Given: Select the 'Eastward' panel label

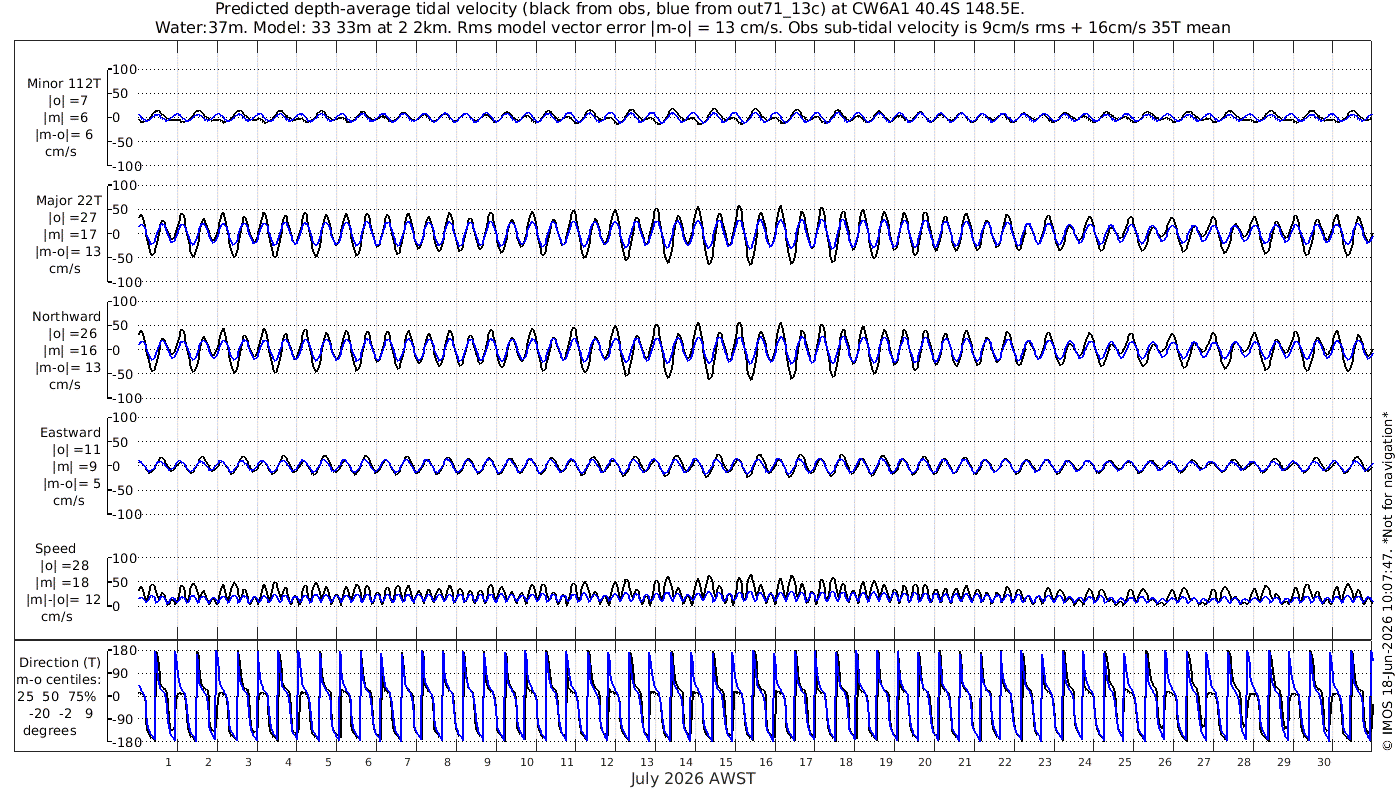Looking at the screenshot, I should (x=70, y=433).
